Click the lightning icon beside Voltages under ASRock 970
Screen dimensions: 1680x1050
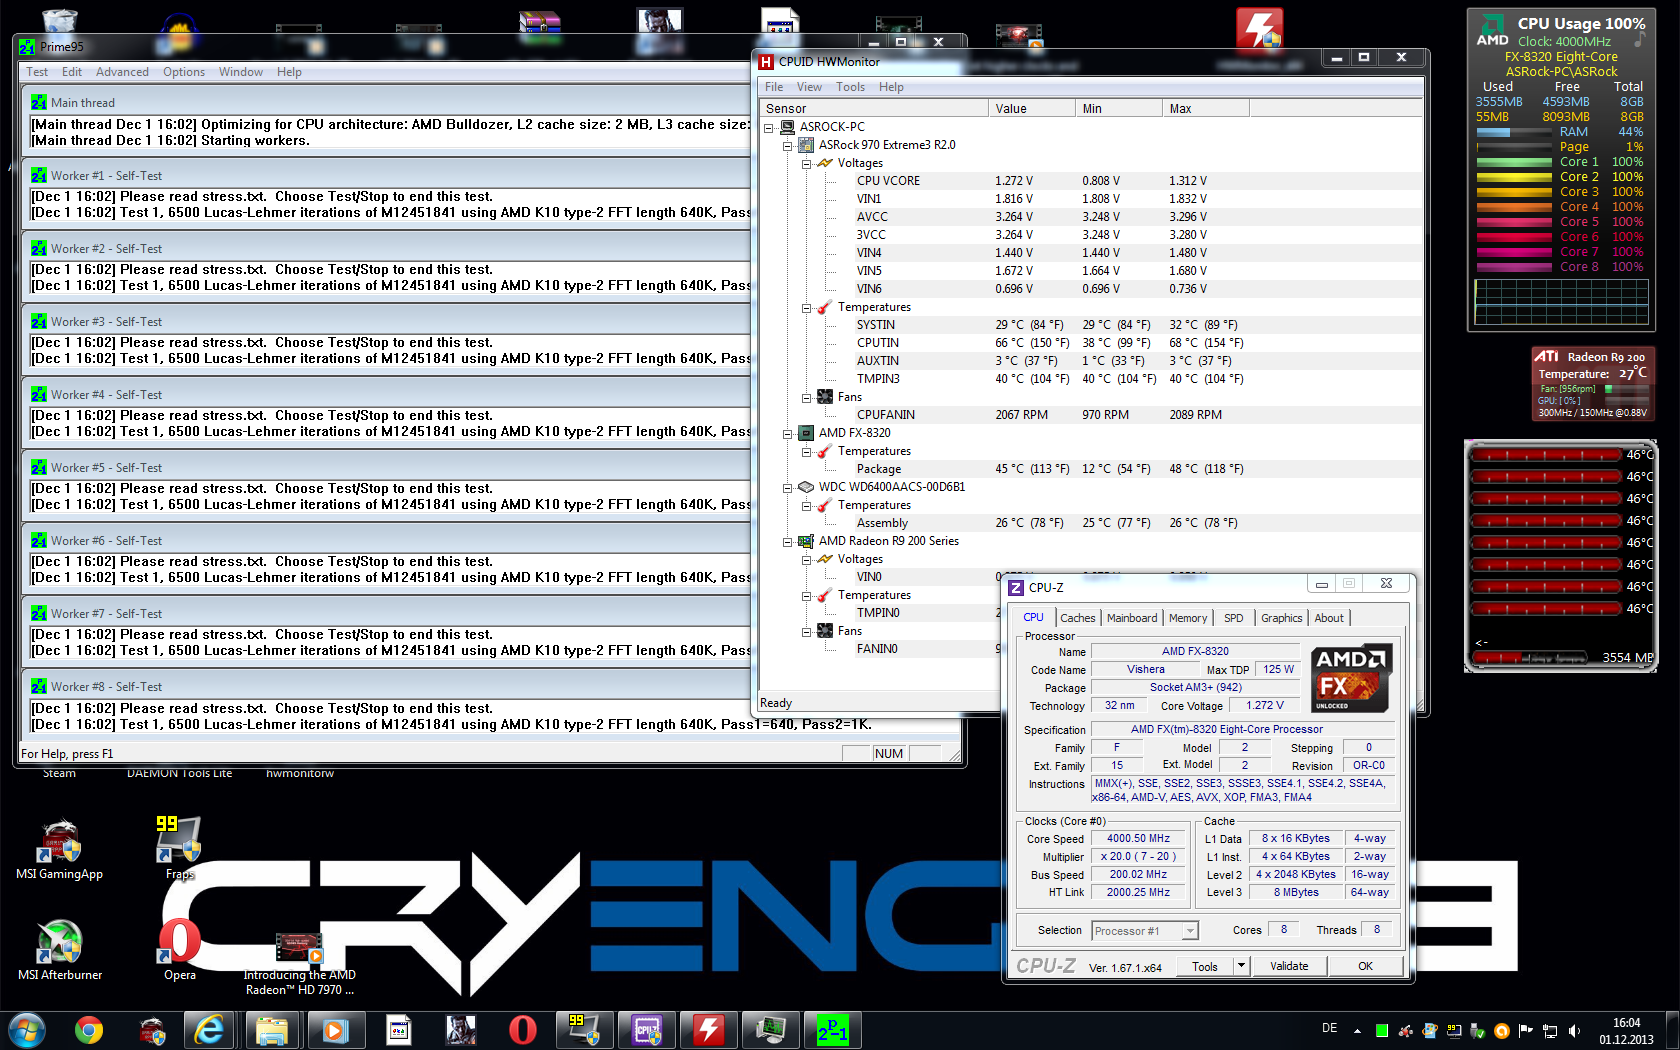point(825,163)
